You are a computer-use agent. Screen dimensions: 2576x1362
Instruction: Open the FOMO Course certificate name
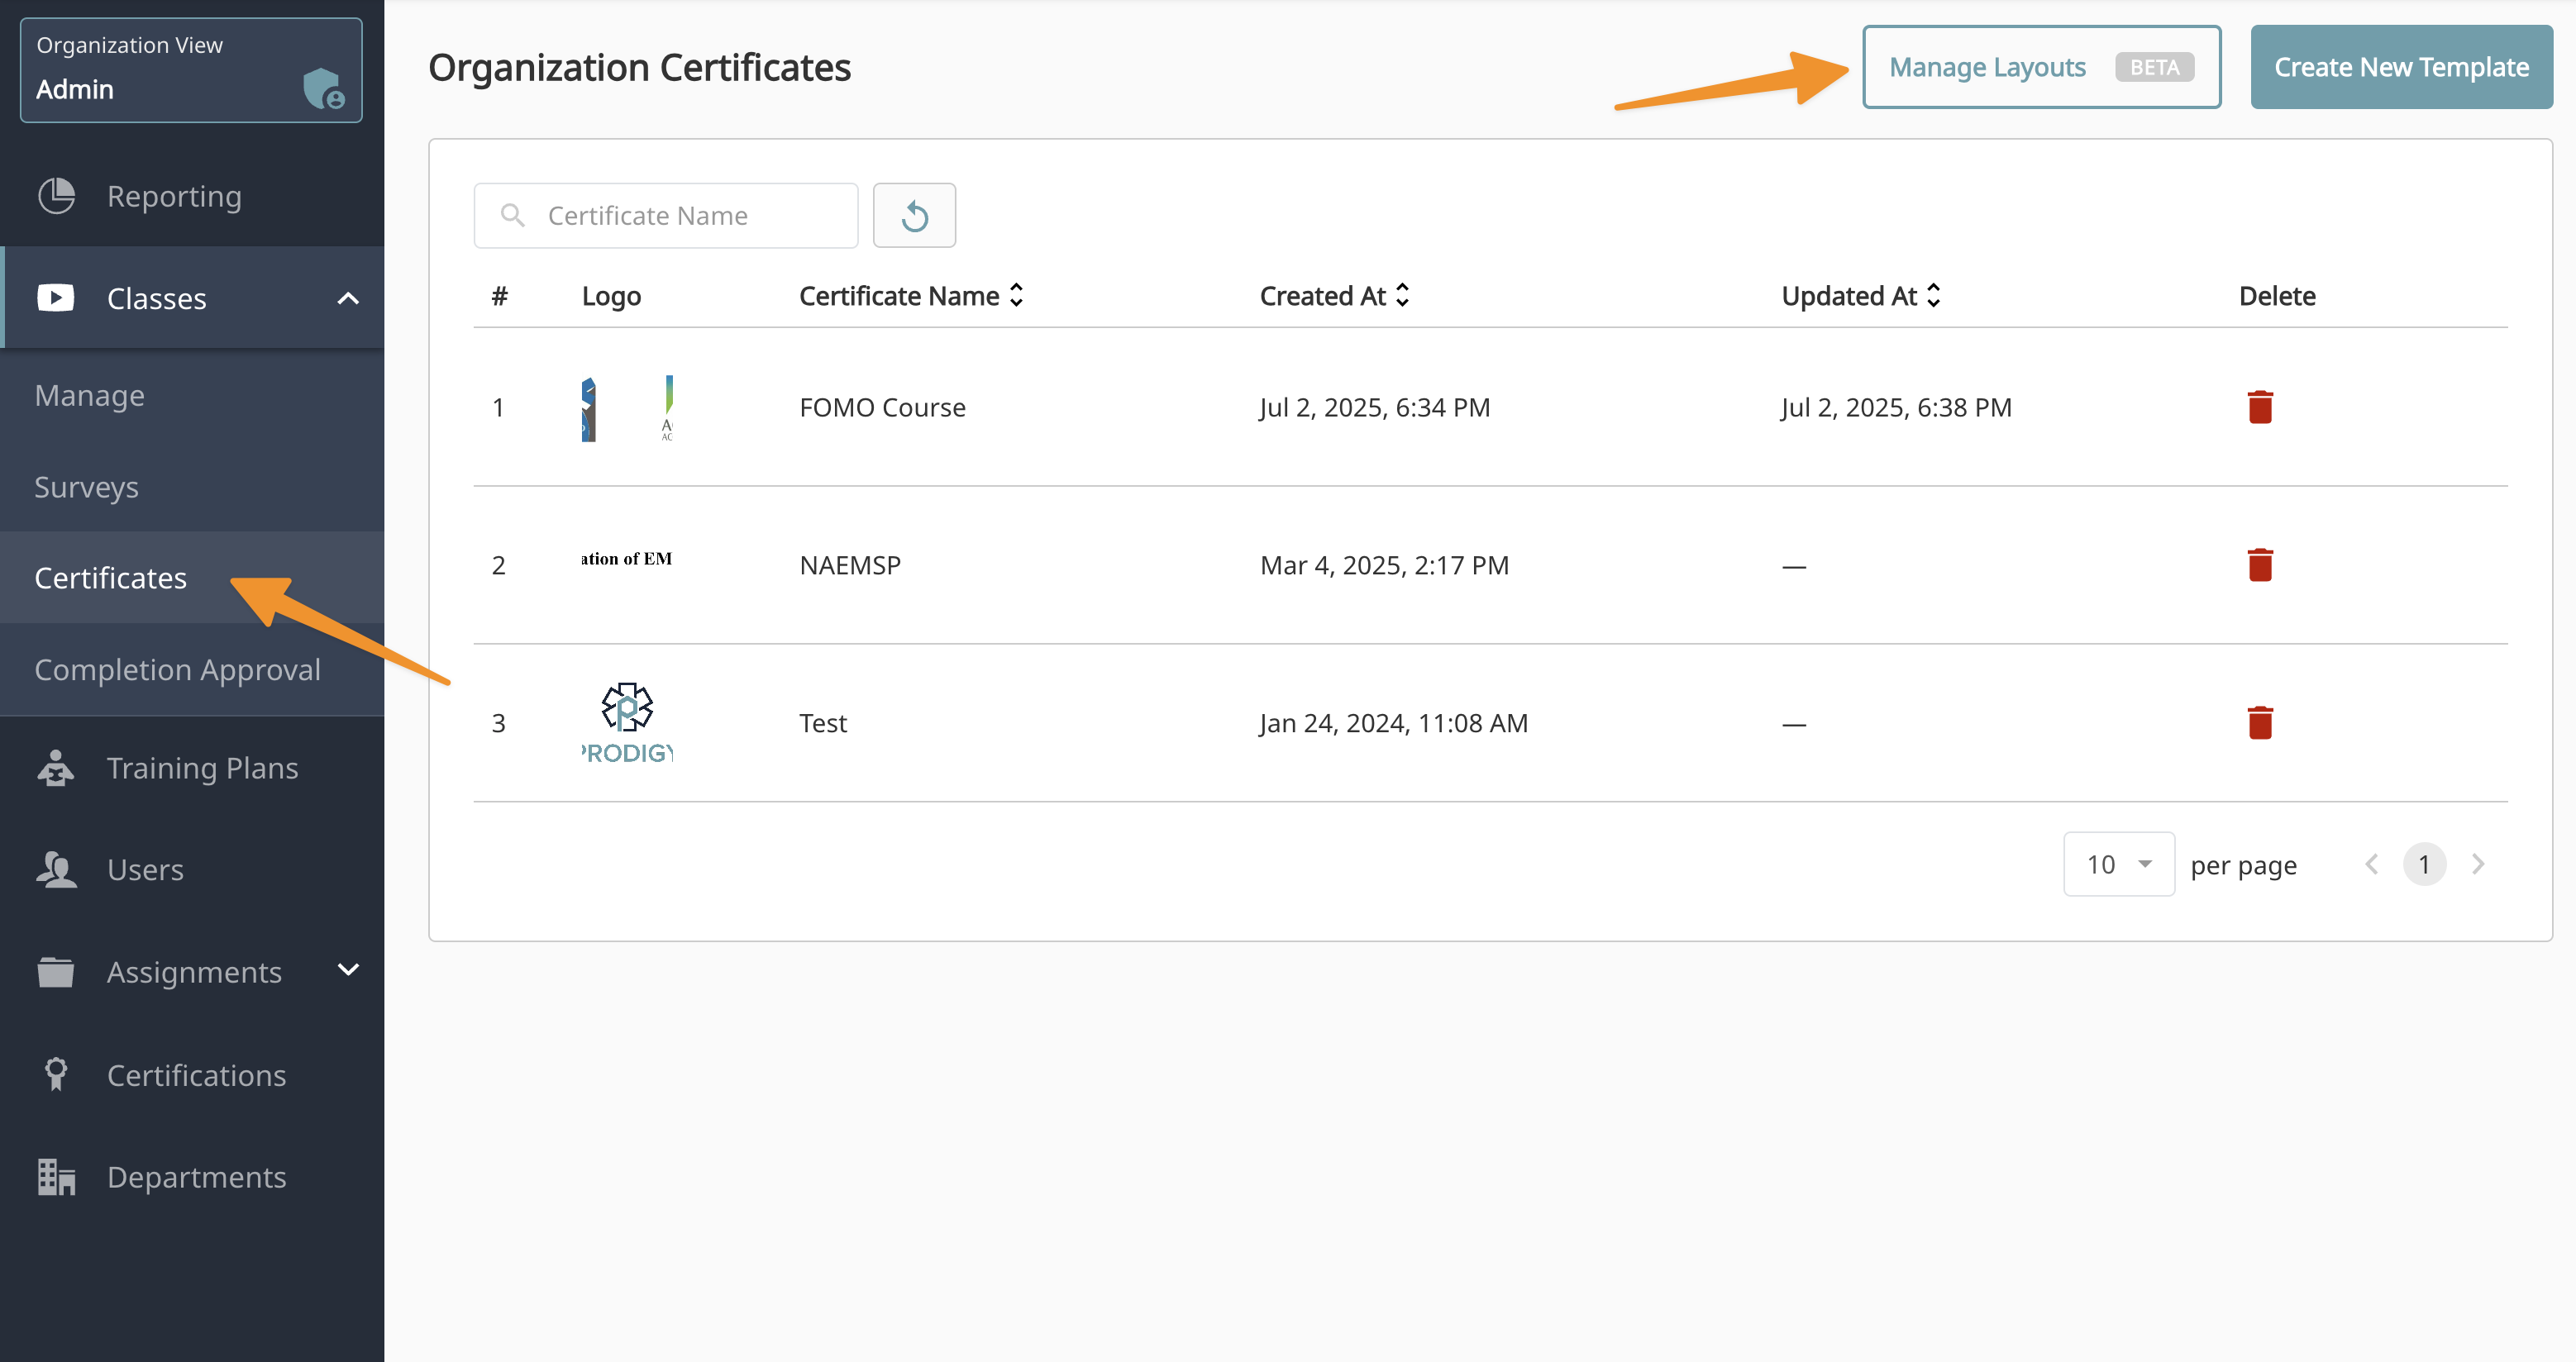(x=883, y=407)
